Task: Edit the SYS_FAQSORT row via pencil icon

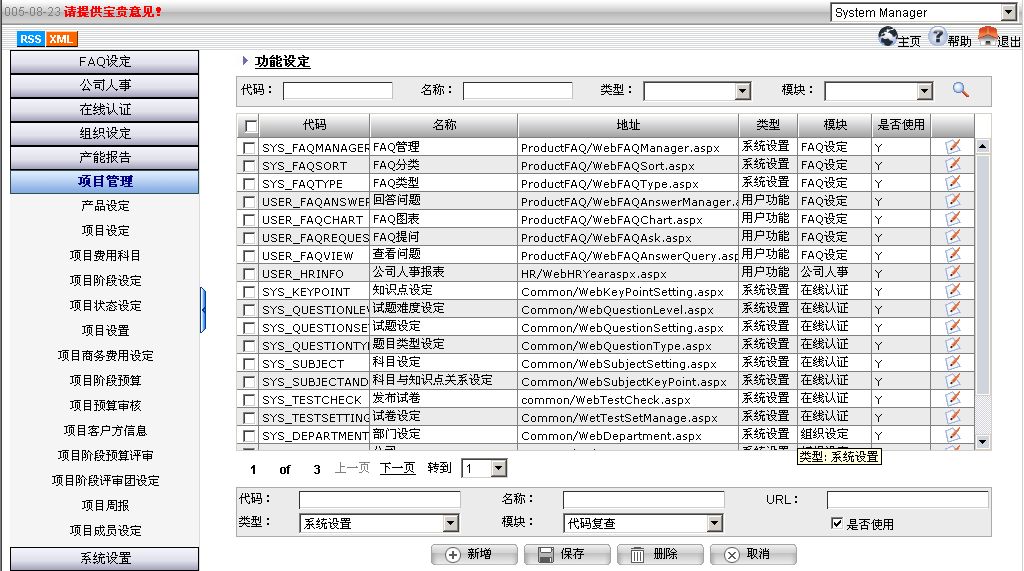Action: point(953,165)
